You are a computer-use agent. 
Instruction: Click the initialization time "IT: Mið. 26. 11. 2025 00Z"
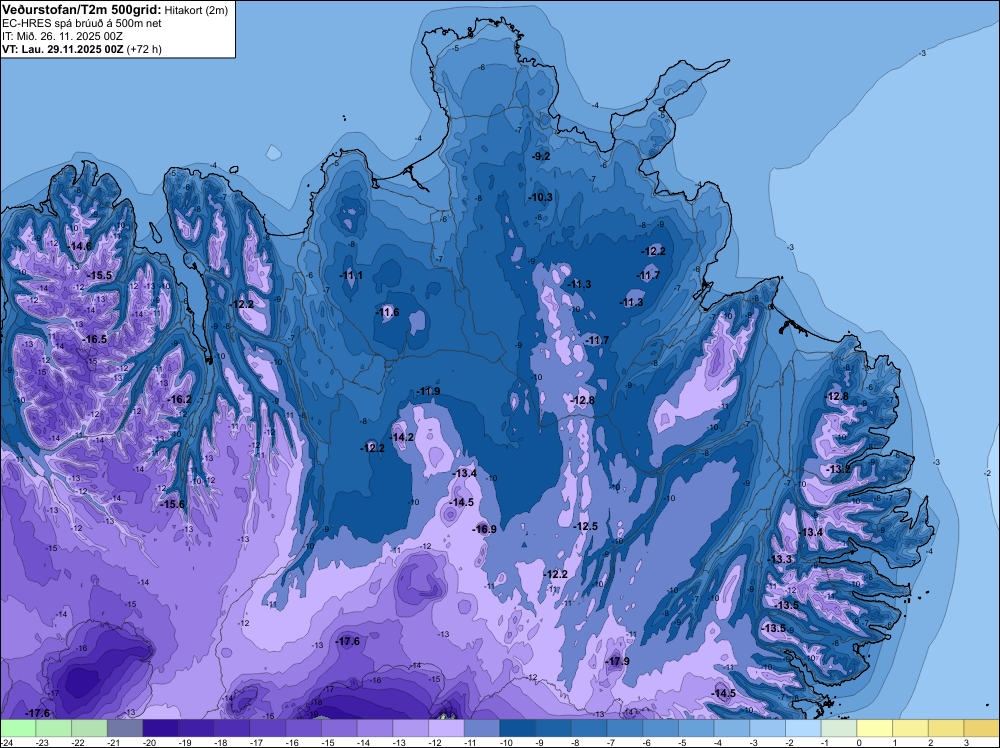tap(62, 36)
